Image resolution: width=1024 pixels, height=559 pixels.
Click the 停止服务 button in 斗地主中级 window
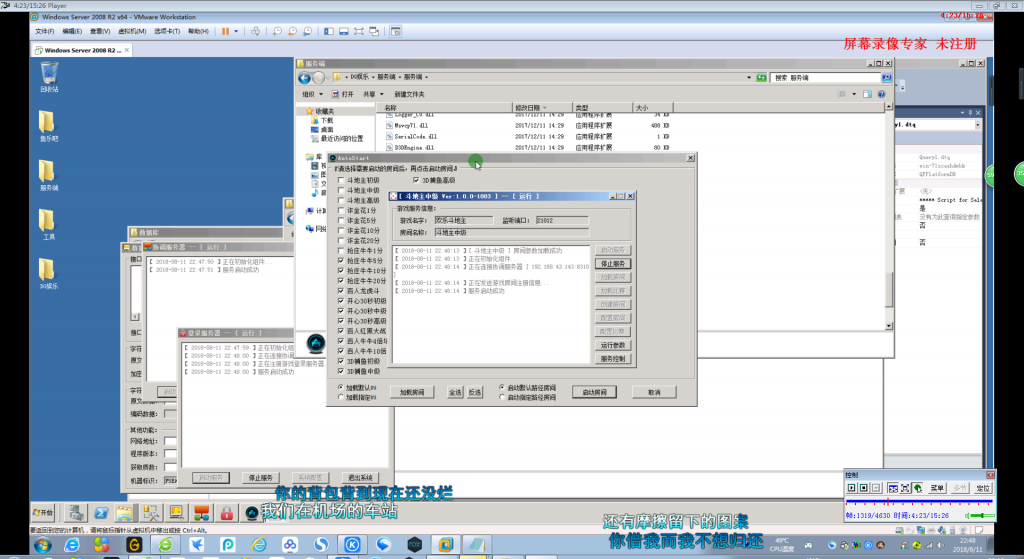point(613,264)
